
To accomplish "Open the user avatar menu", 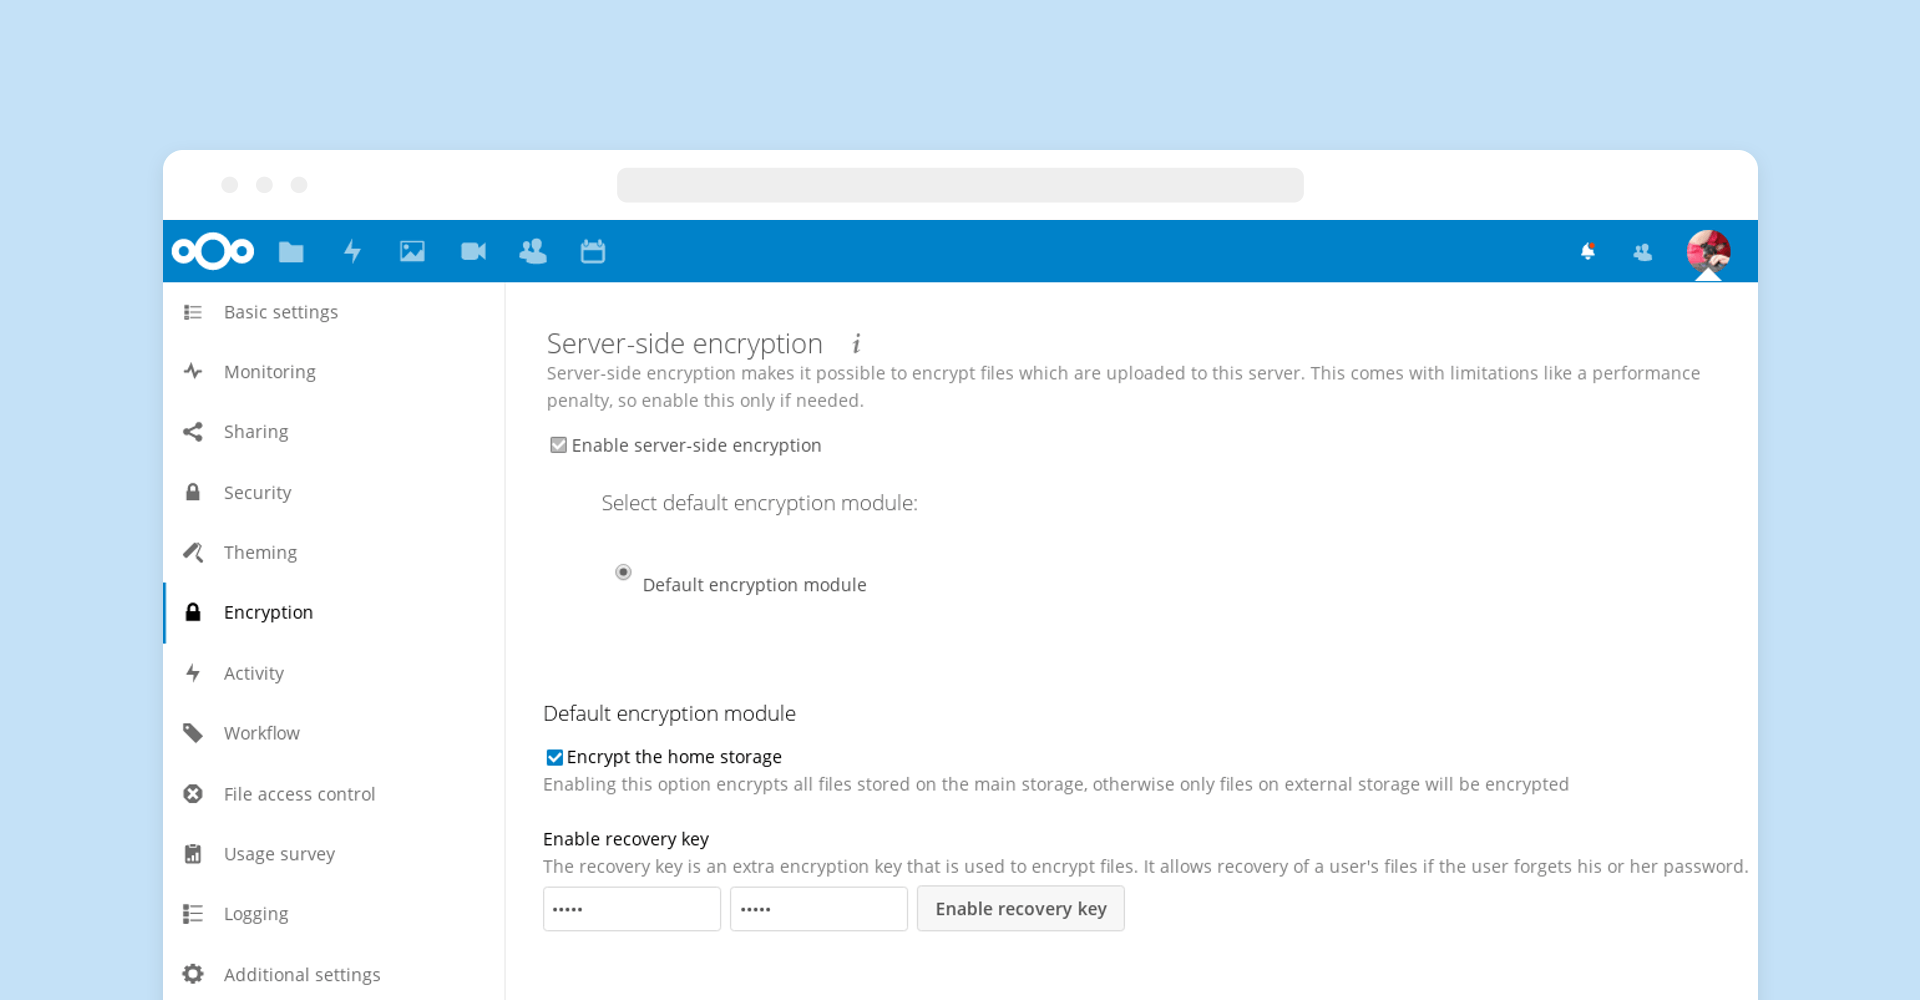I will (x=1709, y=252).
